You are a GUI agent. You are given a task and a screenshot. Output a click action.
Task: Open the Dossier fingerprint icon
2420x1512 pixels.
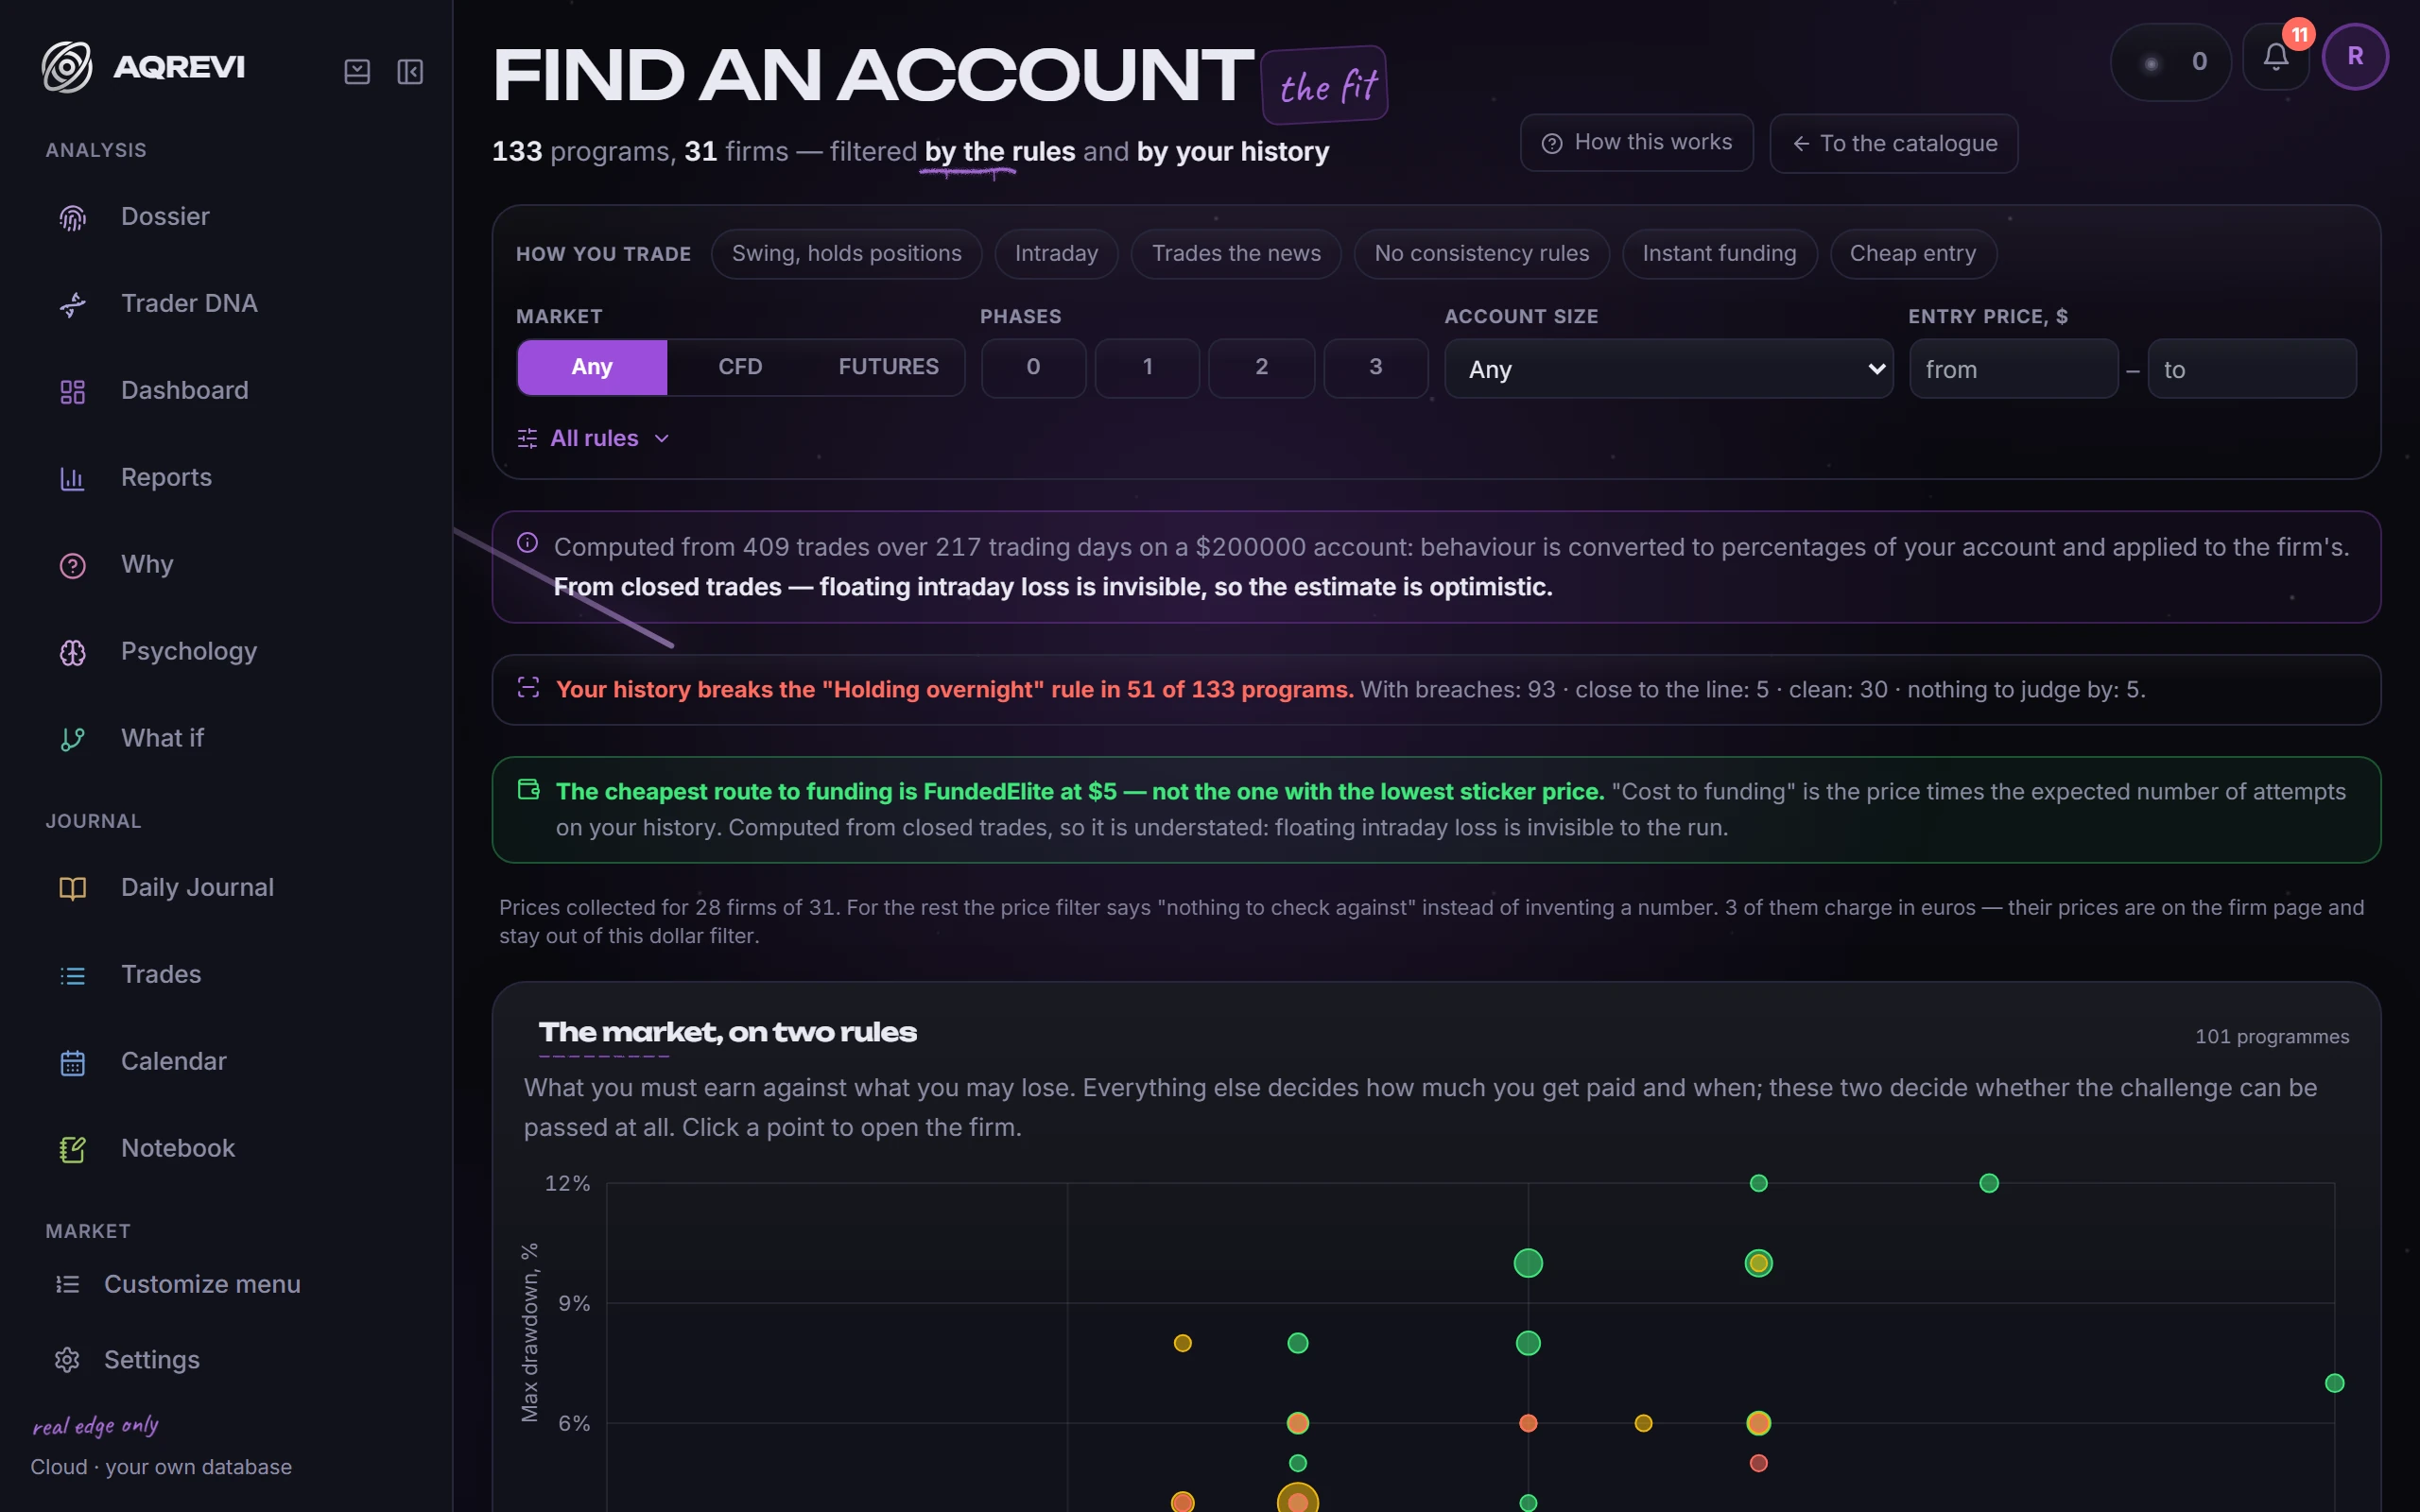(x=72, y=217)
